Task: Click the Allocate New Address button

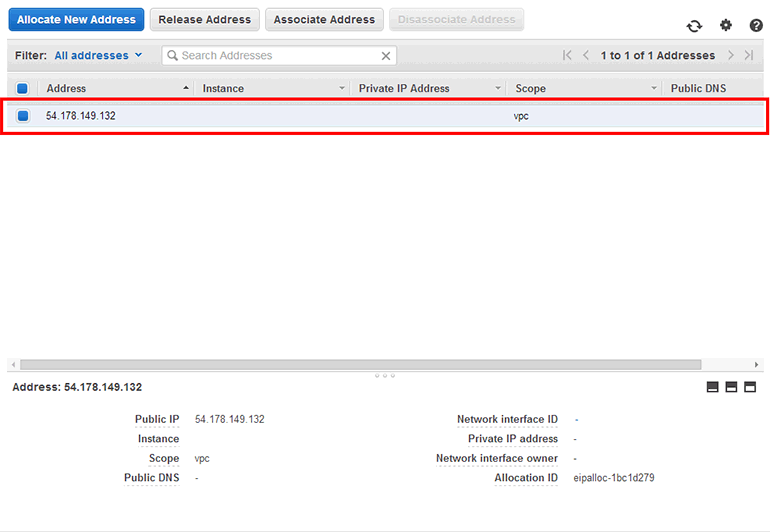Action: pos(77,19)
